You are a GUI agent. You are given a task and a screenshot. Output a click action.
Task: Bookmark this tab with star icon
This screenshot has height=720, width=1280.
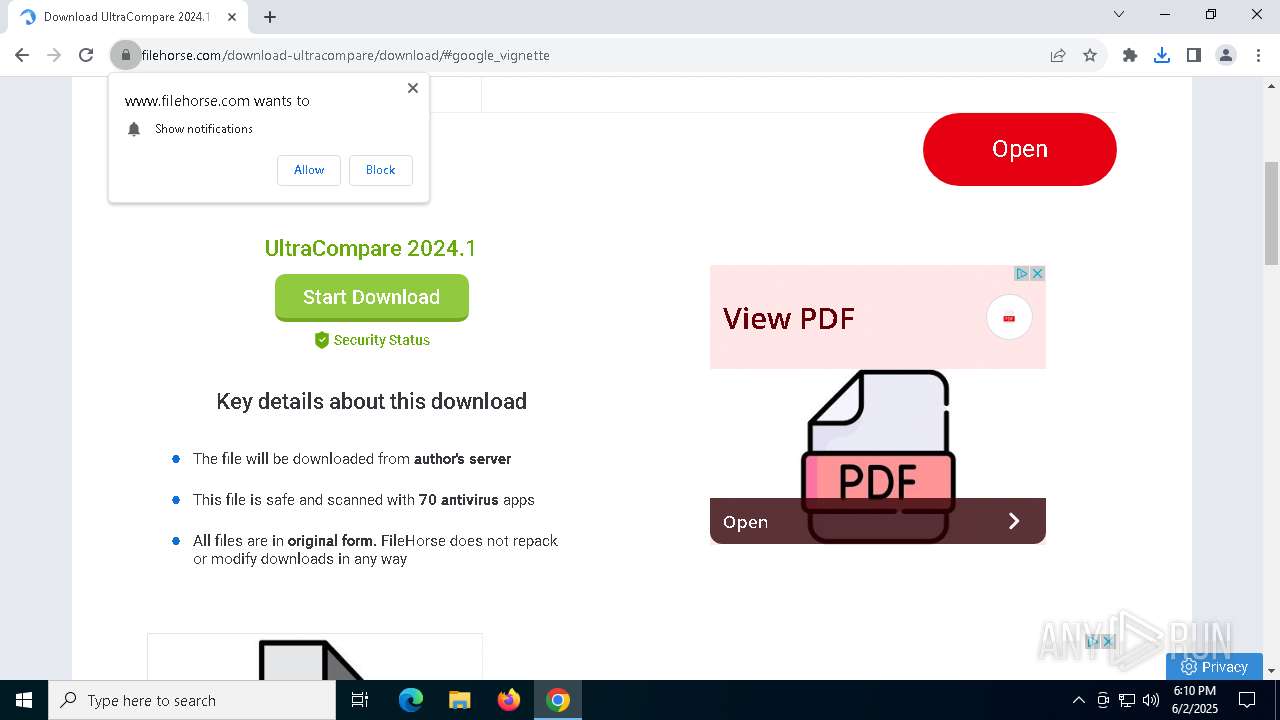click(1090, 55)
